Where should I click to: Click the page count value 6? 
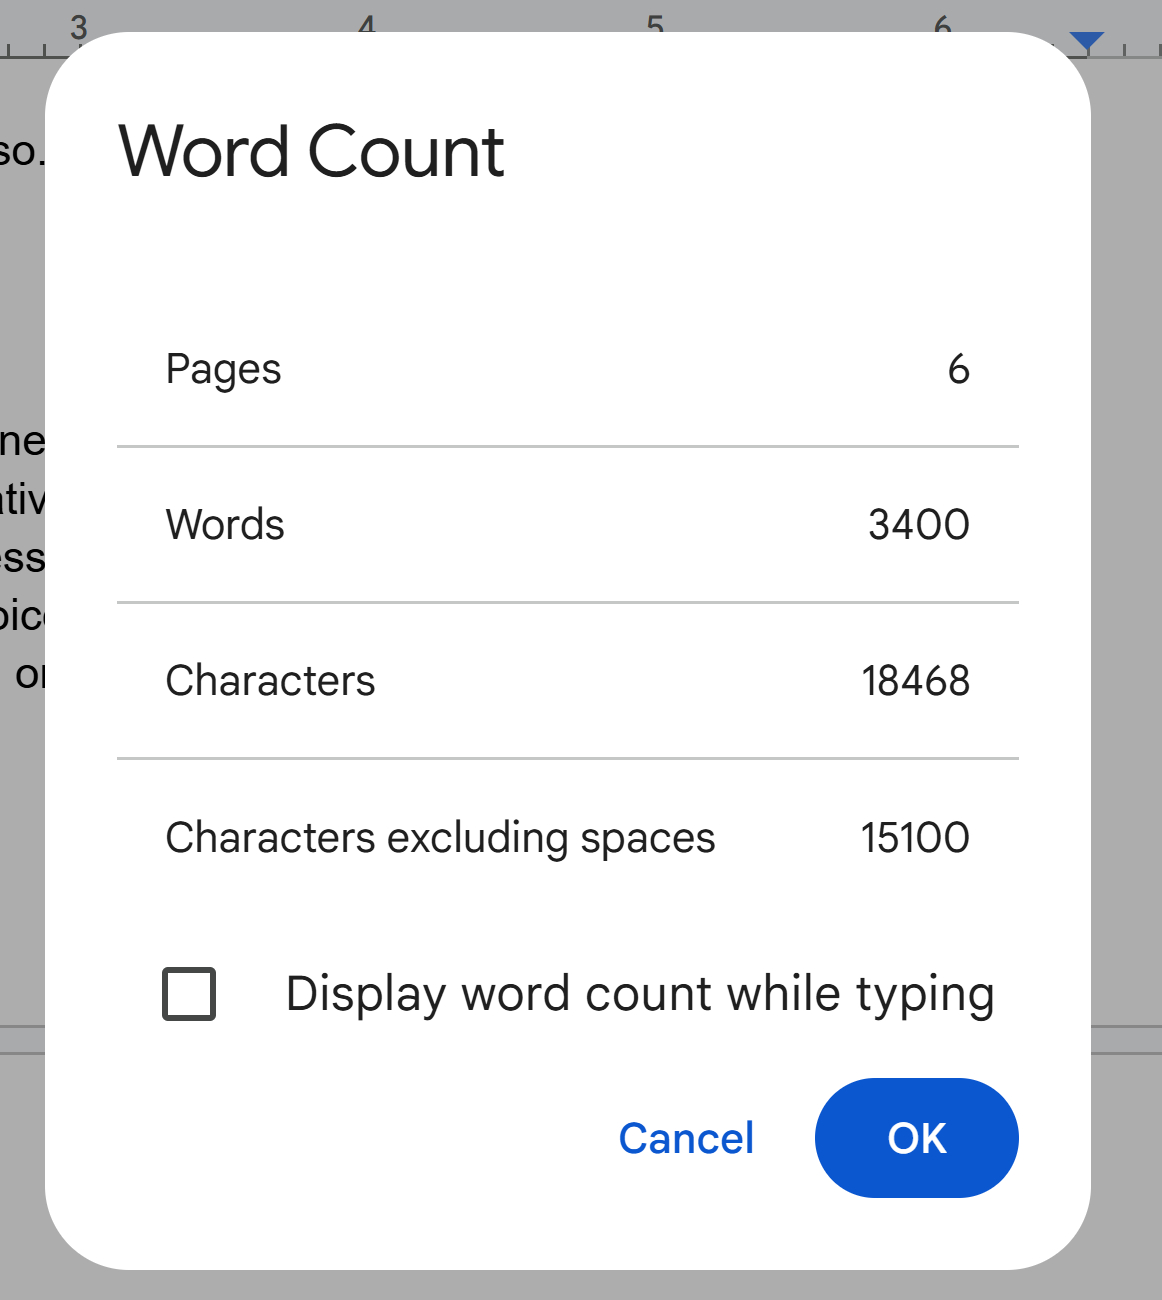click(x=958, y=369)
